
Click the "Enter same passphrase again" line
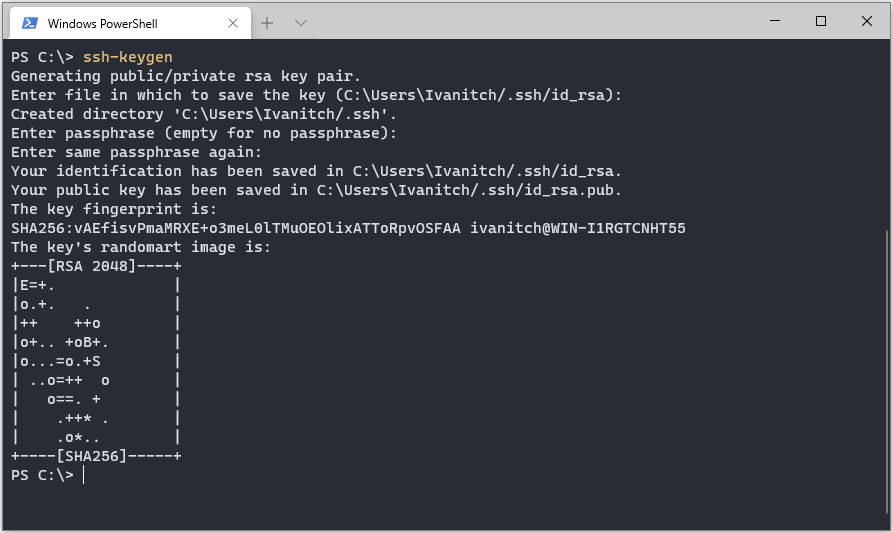pos(136,152)
